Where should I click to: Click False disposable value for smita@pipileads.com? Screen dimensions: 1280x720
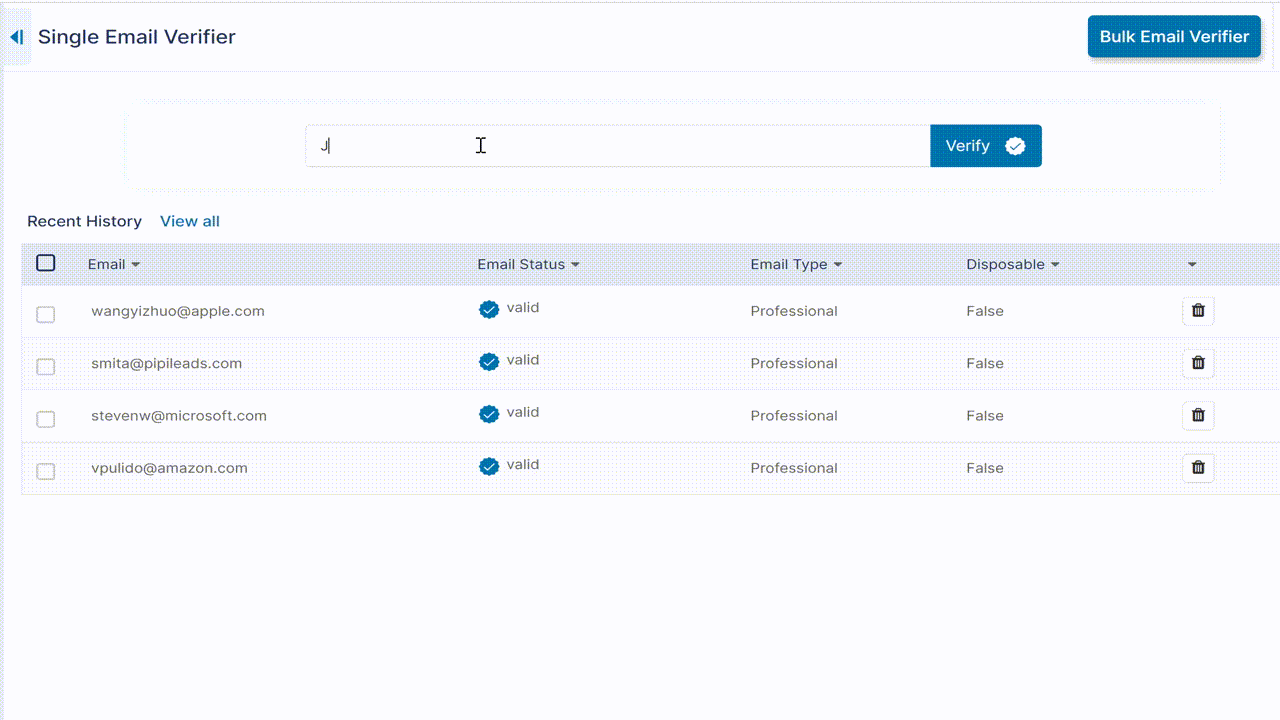click(x=985, y=363)
